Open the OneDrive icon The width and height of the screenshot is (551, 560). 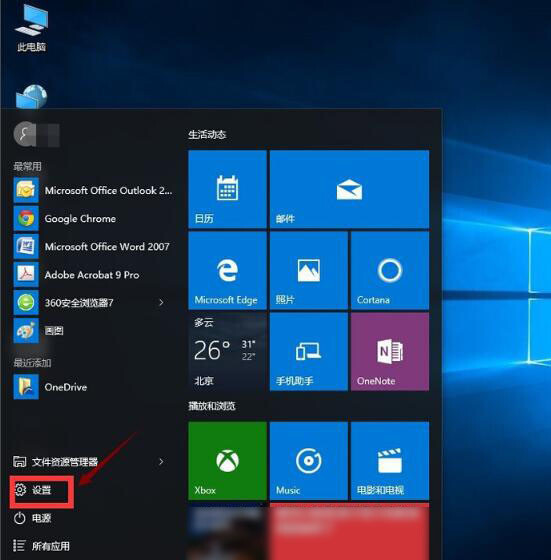coord(26,387)
